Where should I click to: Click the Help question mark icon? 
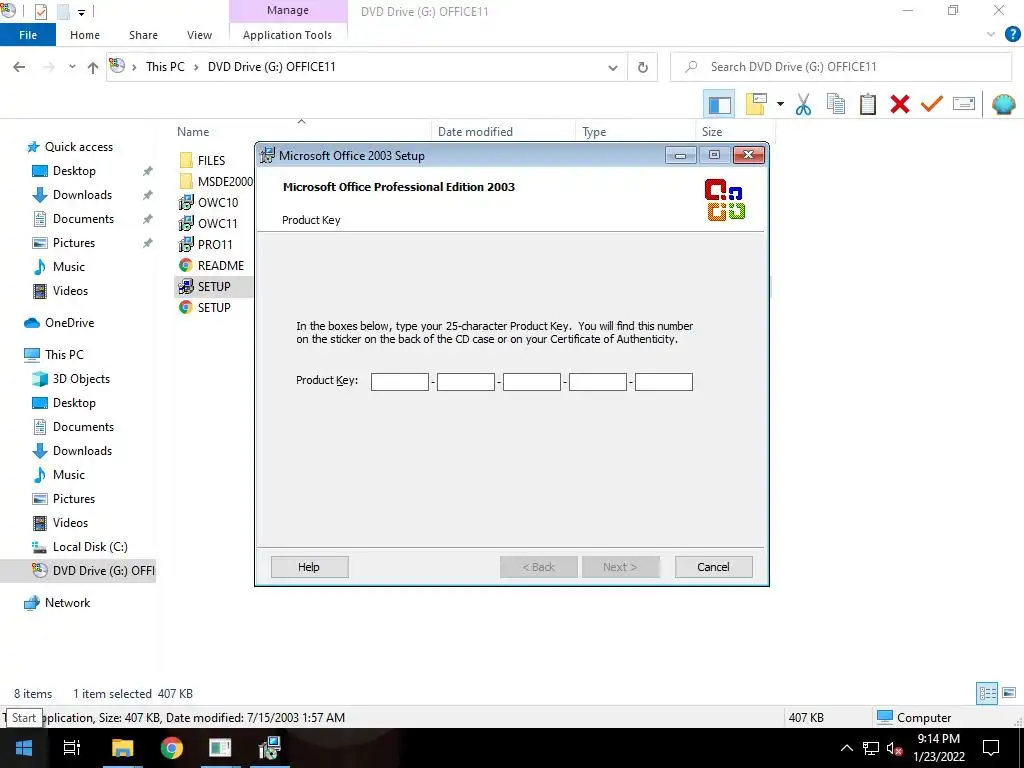[1012, 35]
